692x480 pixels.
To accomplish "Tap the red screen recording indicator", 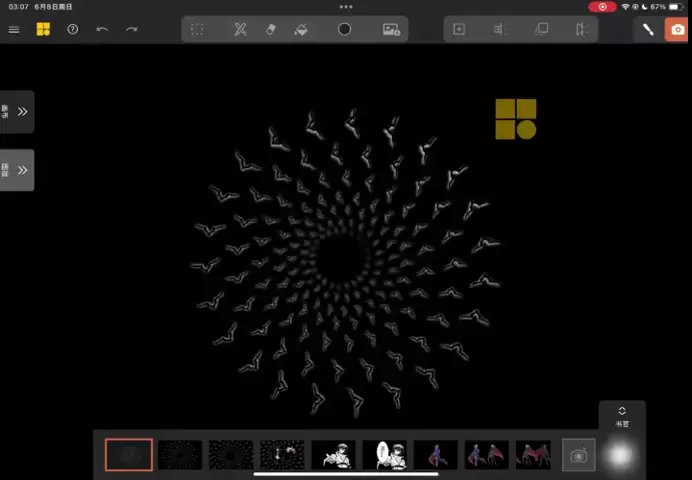I will pyautogui.click(x=602, y=7).
